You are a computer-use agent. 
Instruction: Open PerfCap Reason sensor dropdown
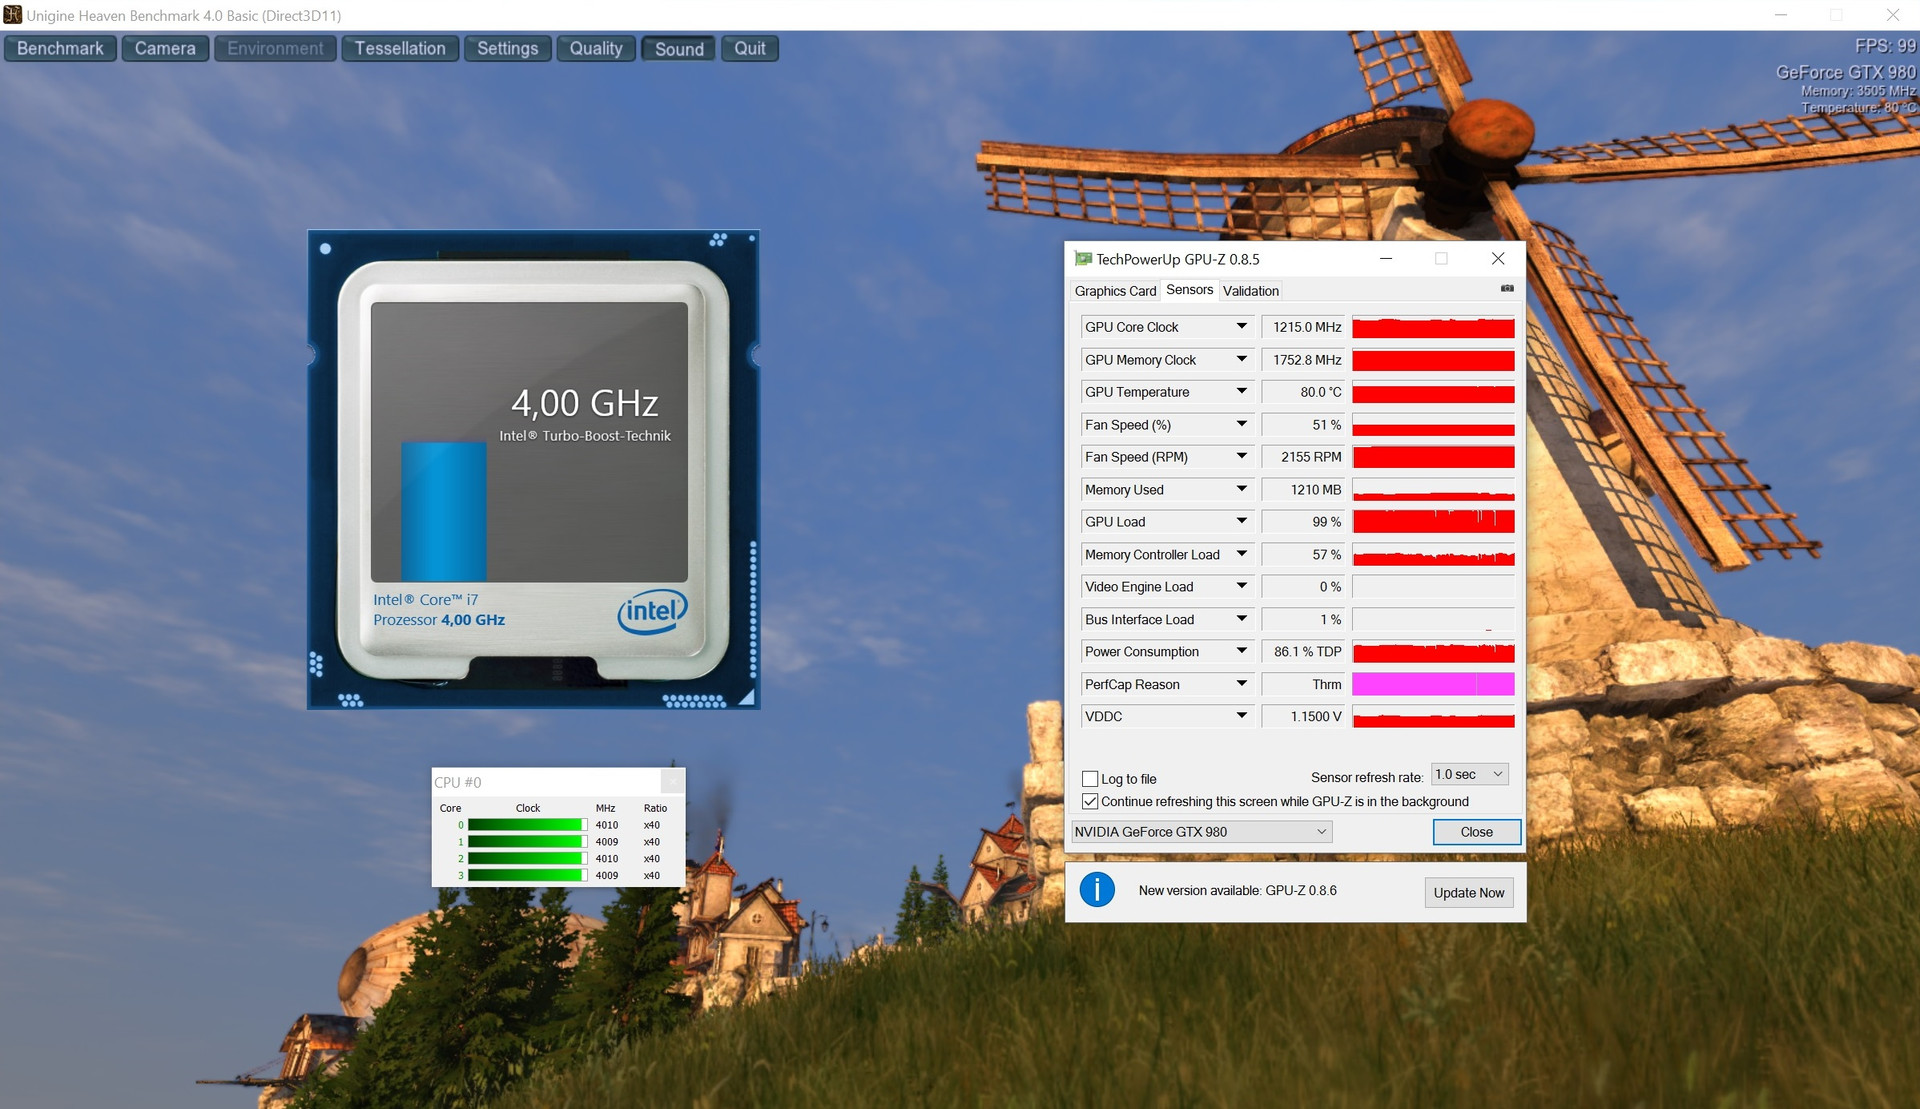point(1241,684)
